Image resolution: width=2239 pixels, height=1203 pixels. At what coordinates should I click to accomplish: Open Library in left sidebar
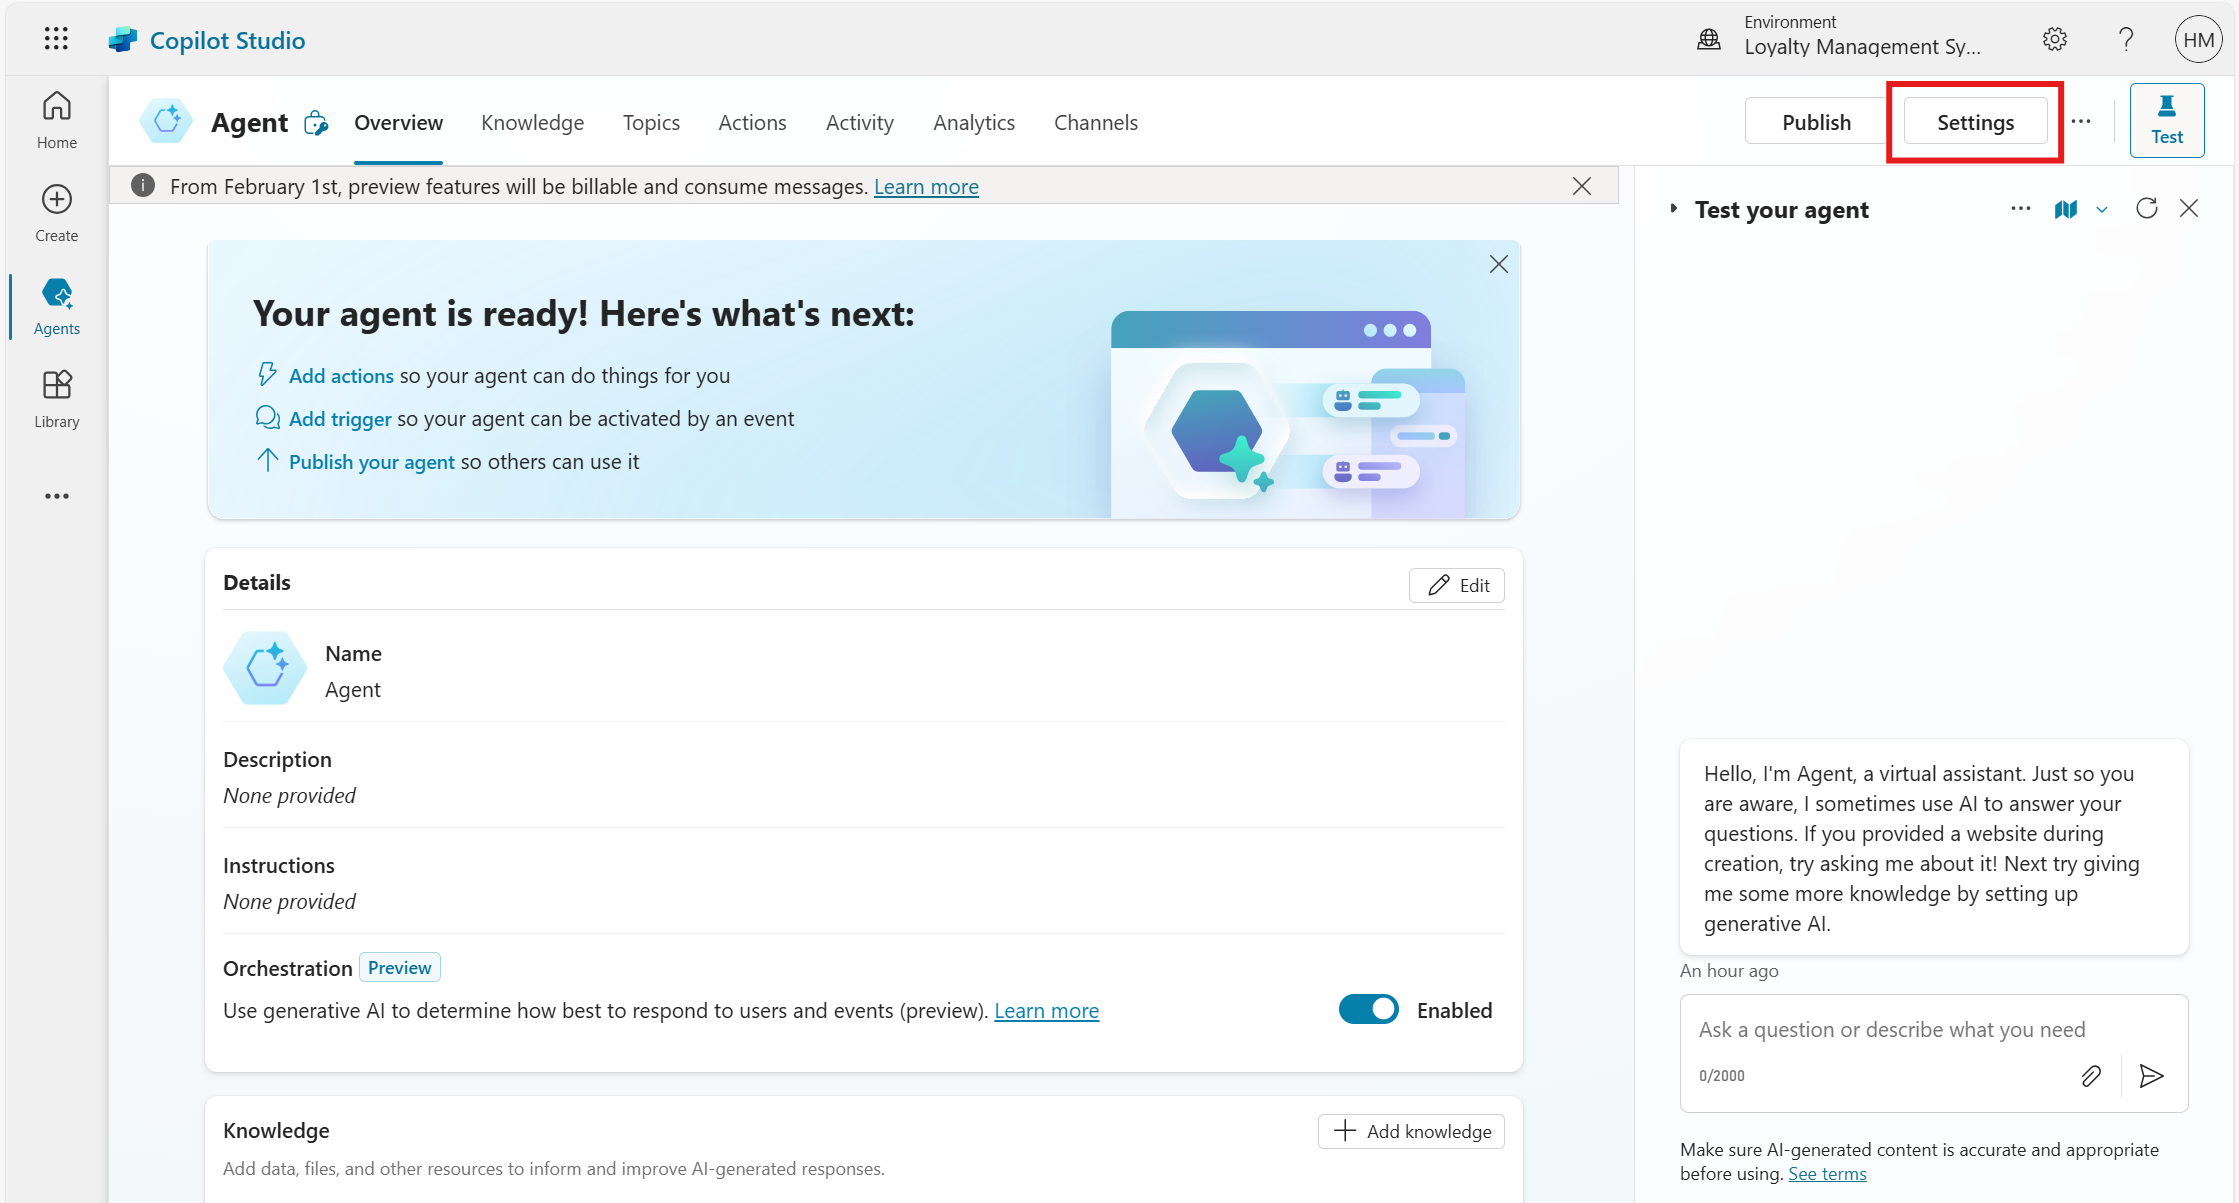click(57, 399)
